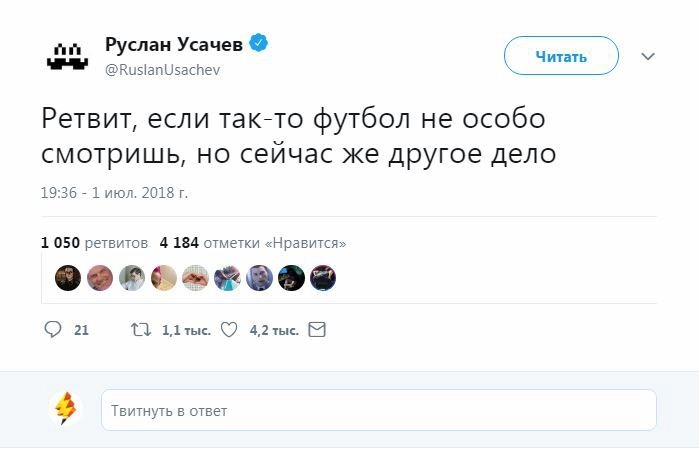Open first liker avatar in the row
This screenshot has height=450, width=699.
point(68,278)
